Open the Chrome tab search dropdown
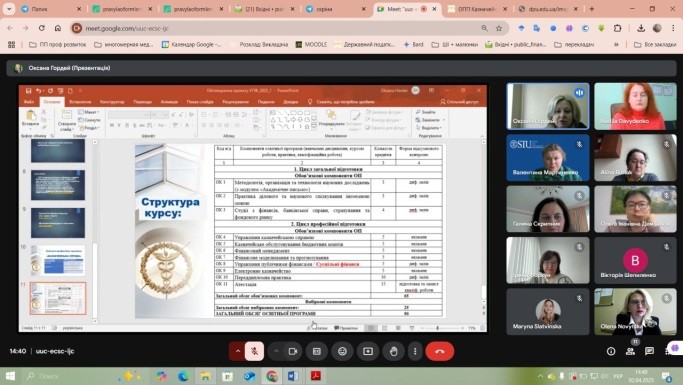Image resolution: width=683 pixels, height=385 pixels. [9, 9]
